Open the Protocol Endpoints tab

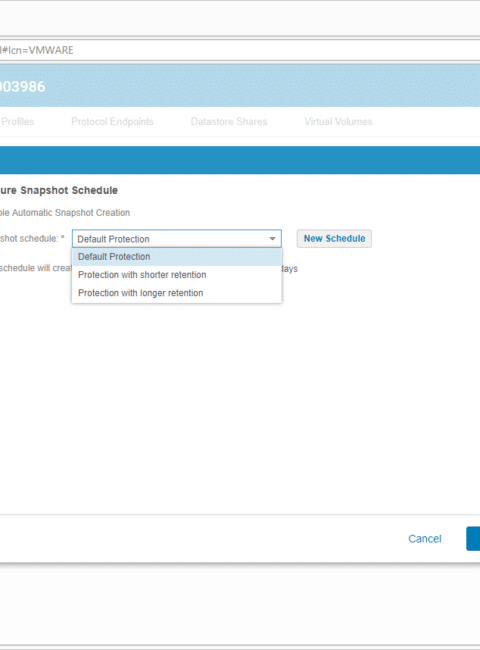[x=112, y=121]
